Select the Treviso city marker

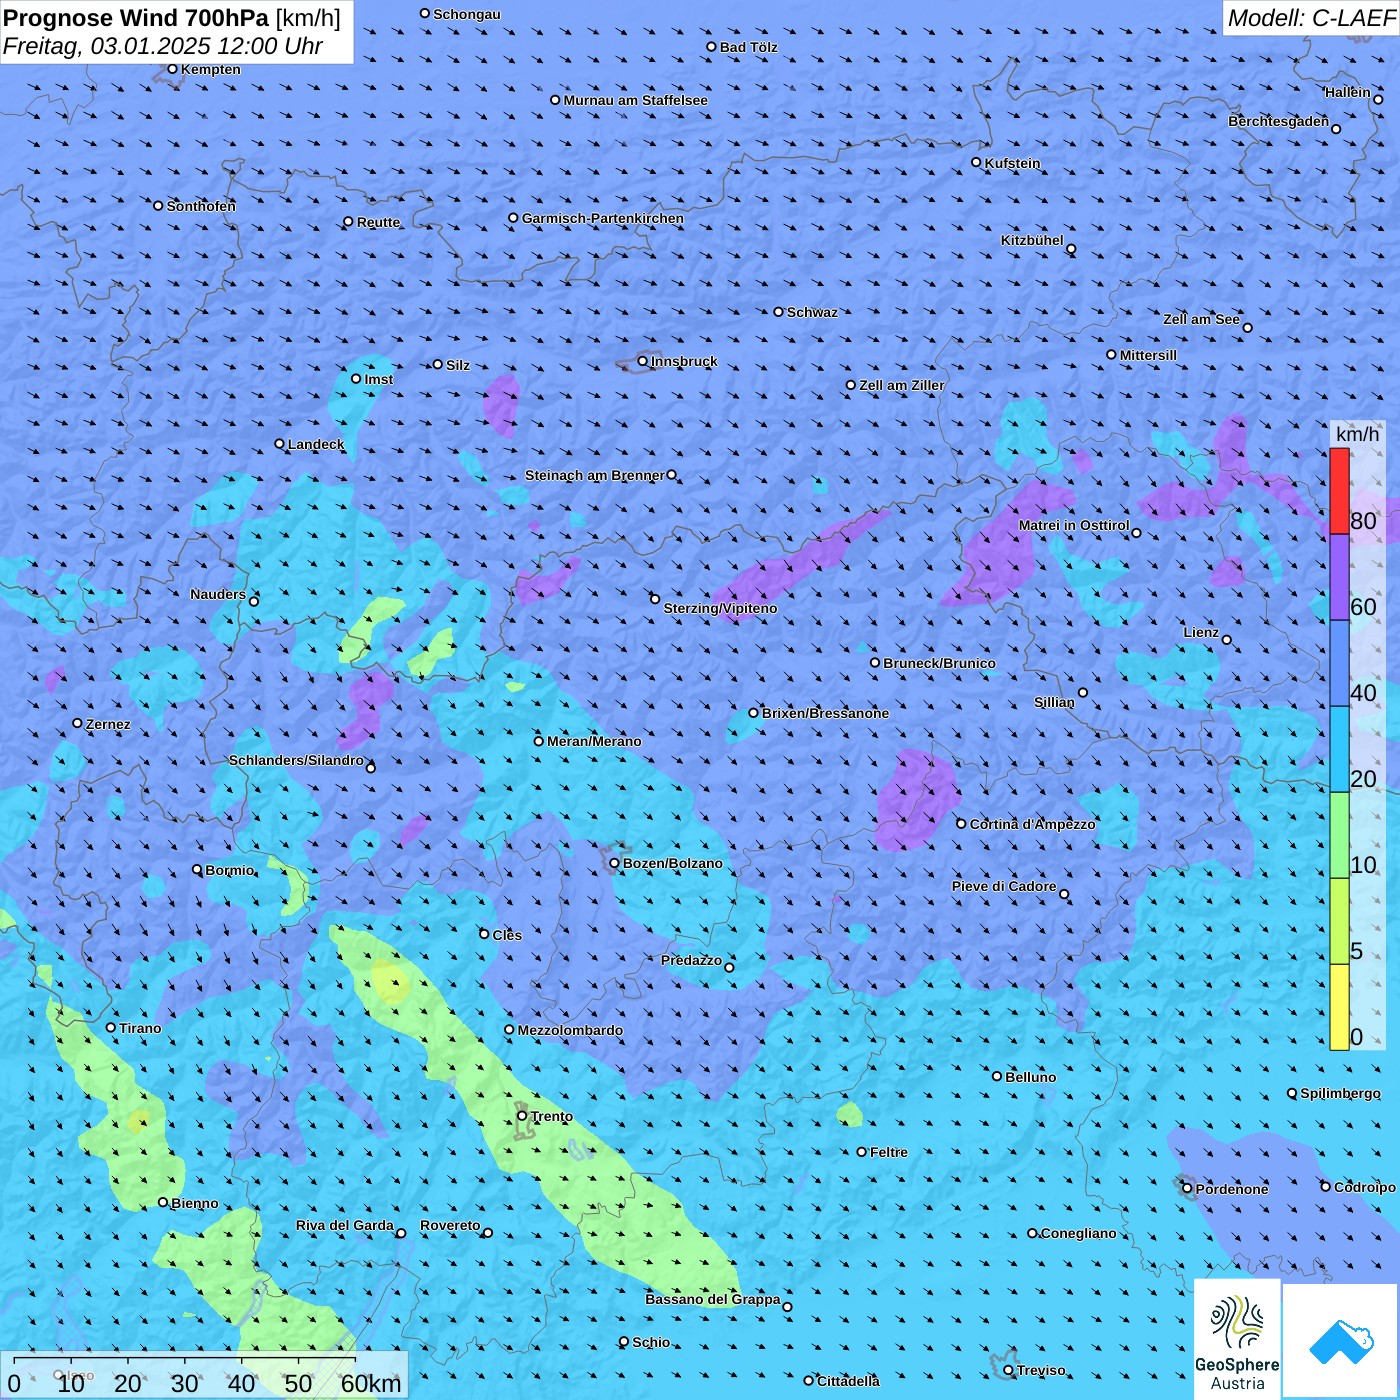[x=1009, y=1370]
